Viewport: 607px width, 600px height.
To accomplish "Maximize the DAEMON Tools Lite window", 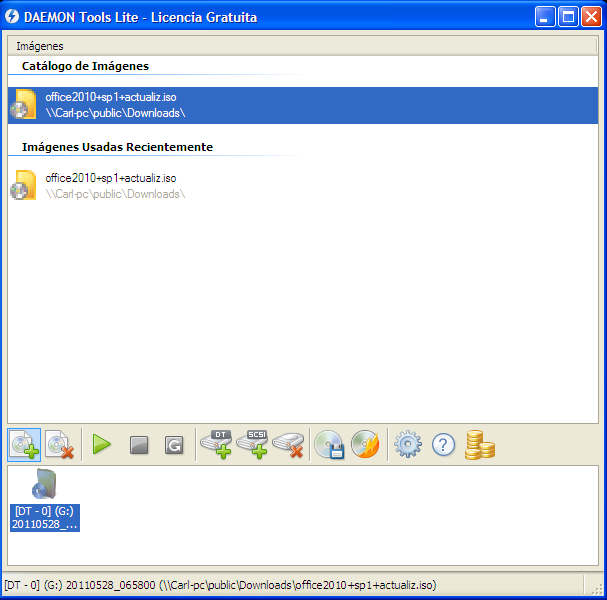I will tap(568, 17).
